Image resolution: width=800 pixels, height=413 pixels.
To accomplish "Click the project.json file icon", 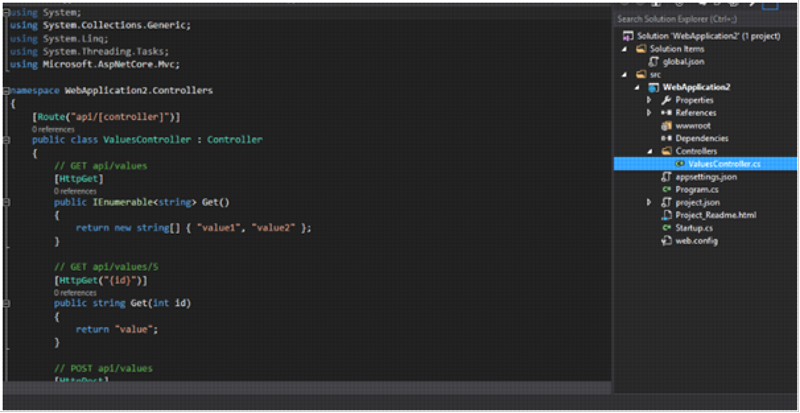I will (x=666, y=202).
